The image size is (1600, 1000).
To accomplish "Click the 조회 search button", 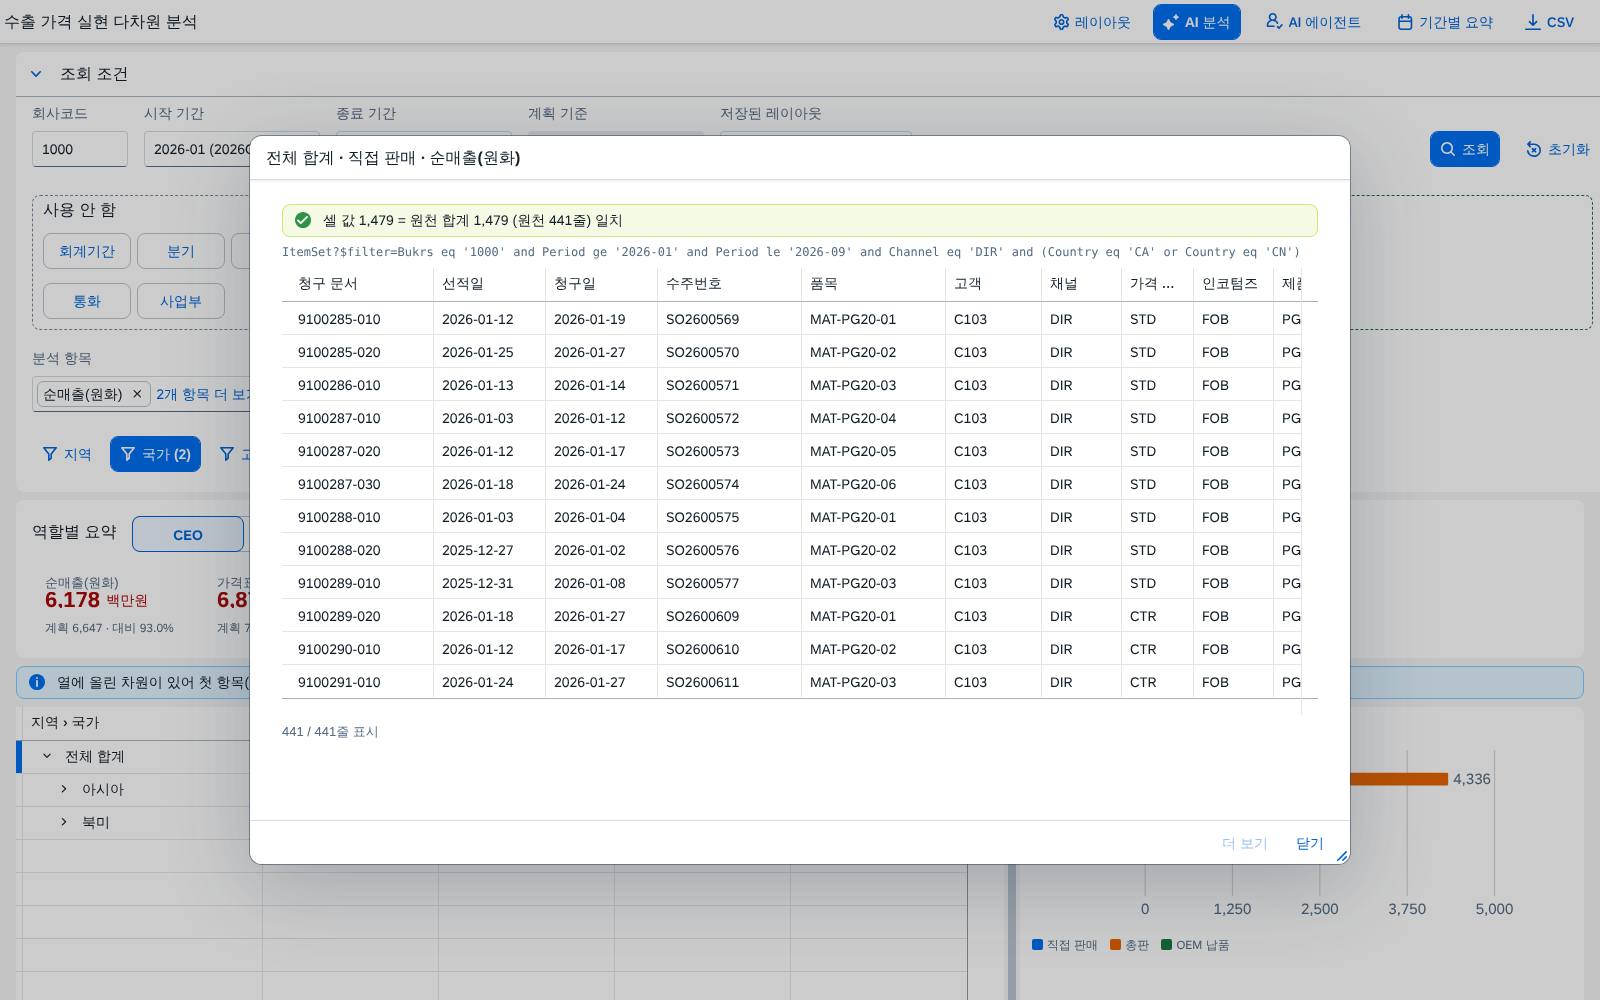I will (1464, 149).
